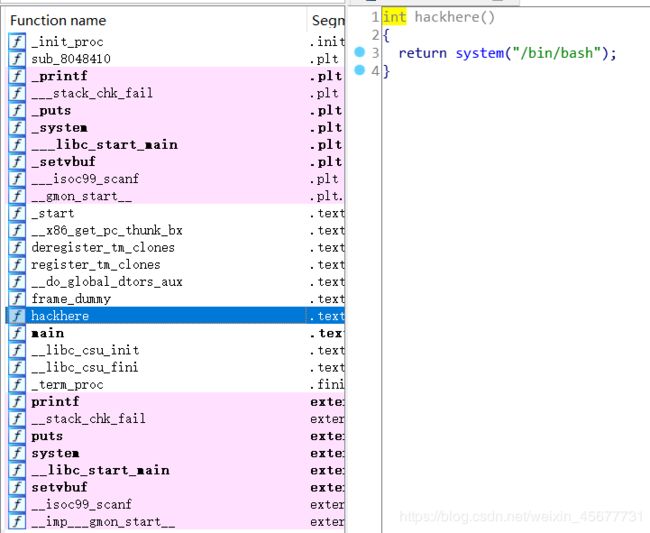The height and width of the screenshot is (533, 650).
Task: Click the function icon beside _term_proc
Action: [x=17, y=385]
